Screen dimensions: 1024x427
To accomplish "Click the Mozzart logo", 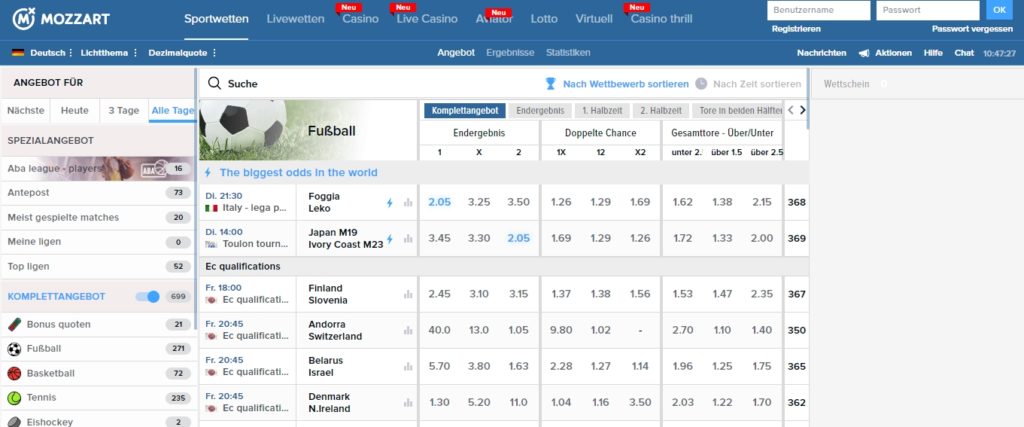I will (62, 19).
